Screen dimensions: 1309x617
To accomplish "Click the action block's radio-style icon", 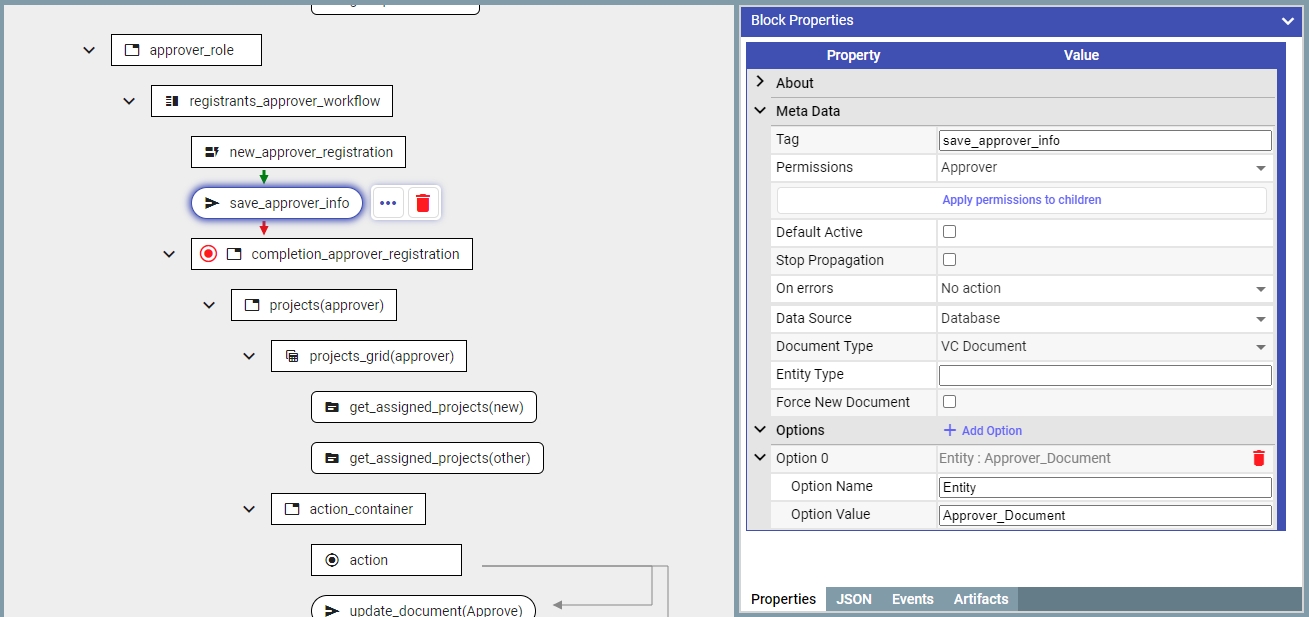I will (332, 560).
